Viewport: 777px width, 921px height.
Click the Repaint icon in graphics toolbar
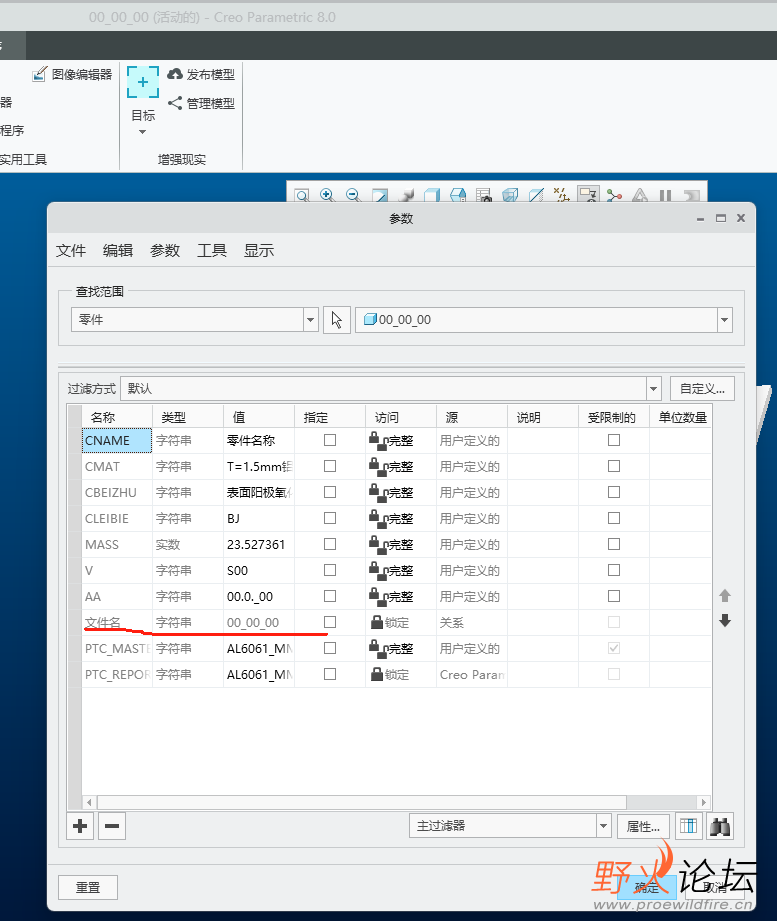point(380,196)
